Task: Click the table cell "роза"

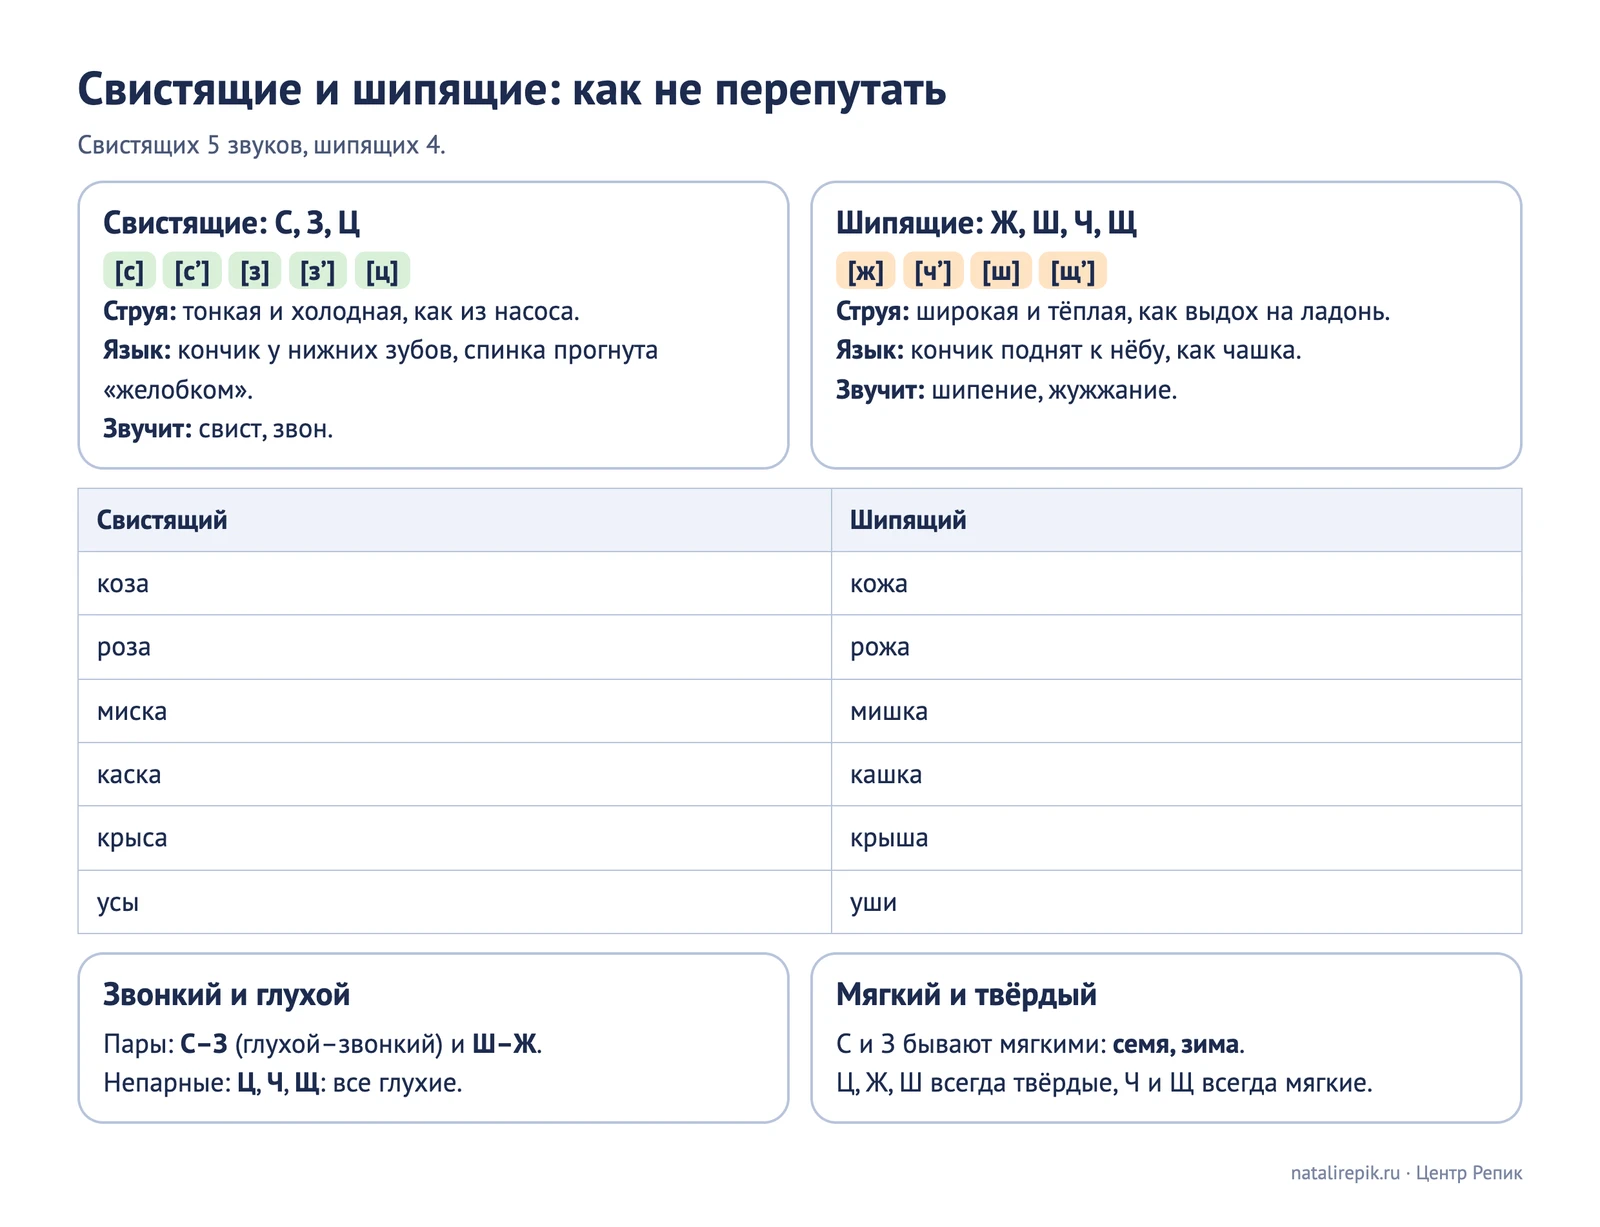Action: tap(455, 647)
